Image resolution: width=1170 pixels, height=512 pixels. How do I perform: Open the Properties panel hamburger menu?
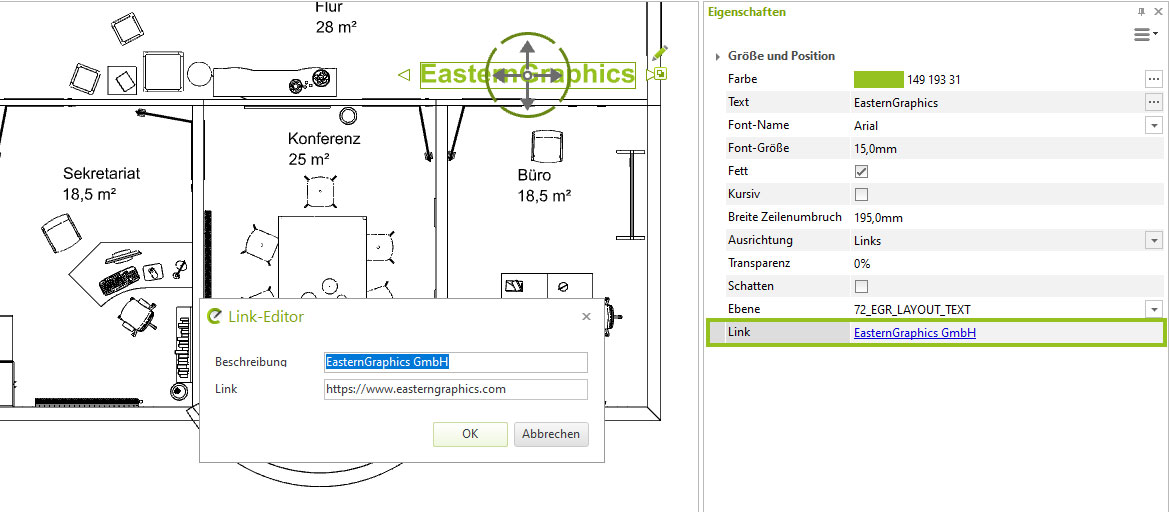(1145, 34)
